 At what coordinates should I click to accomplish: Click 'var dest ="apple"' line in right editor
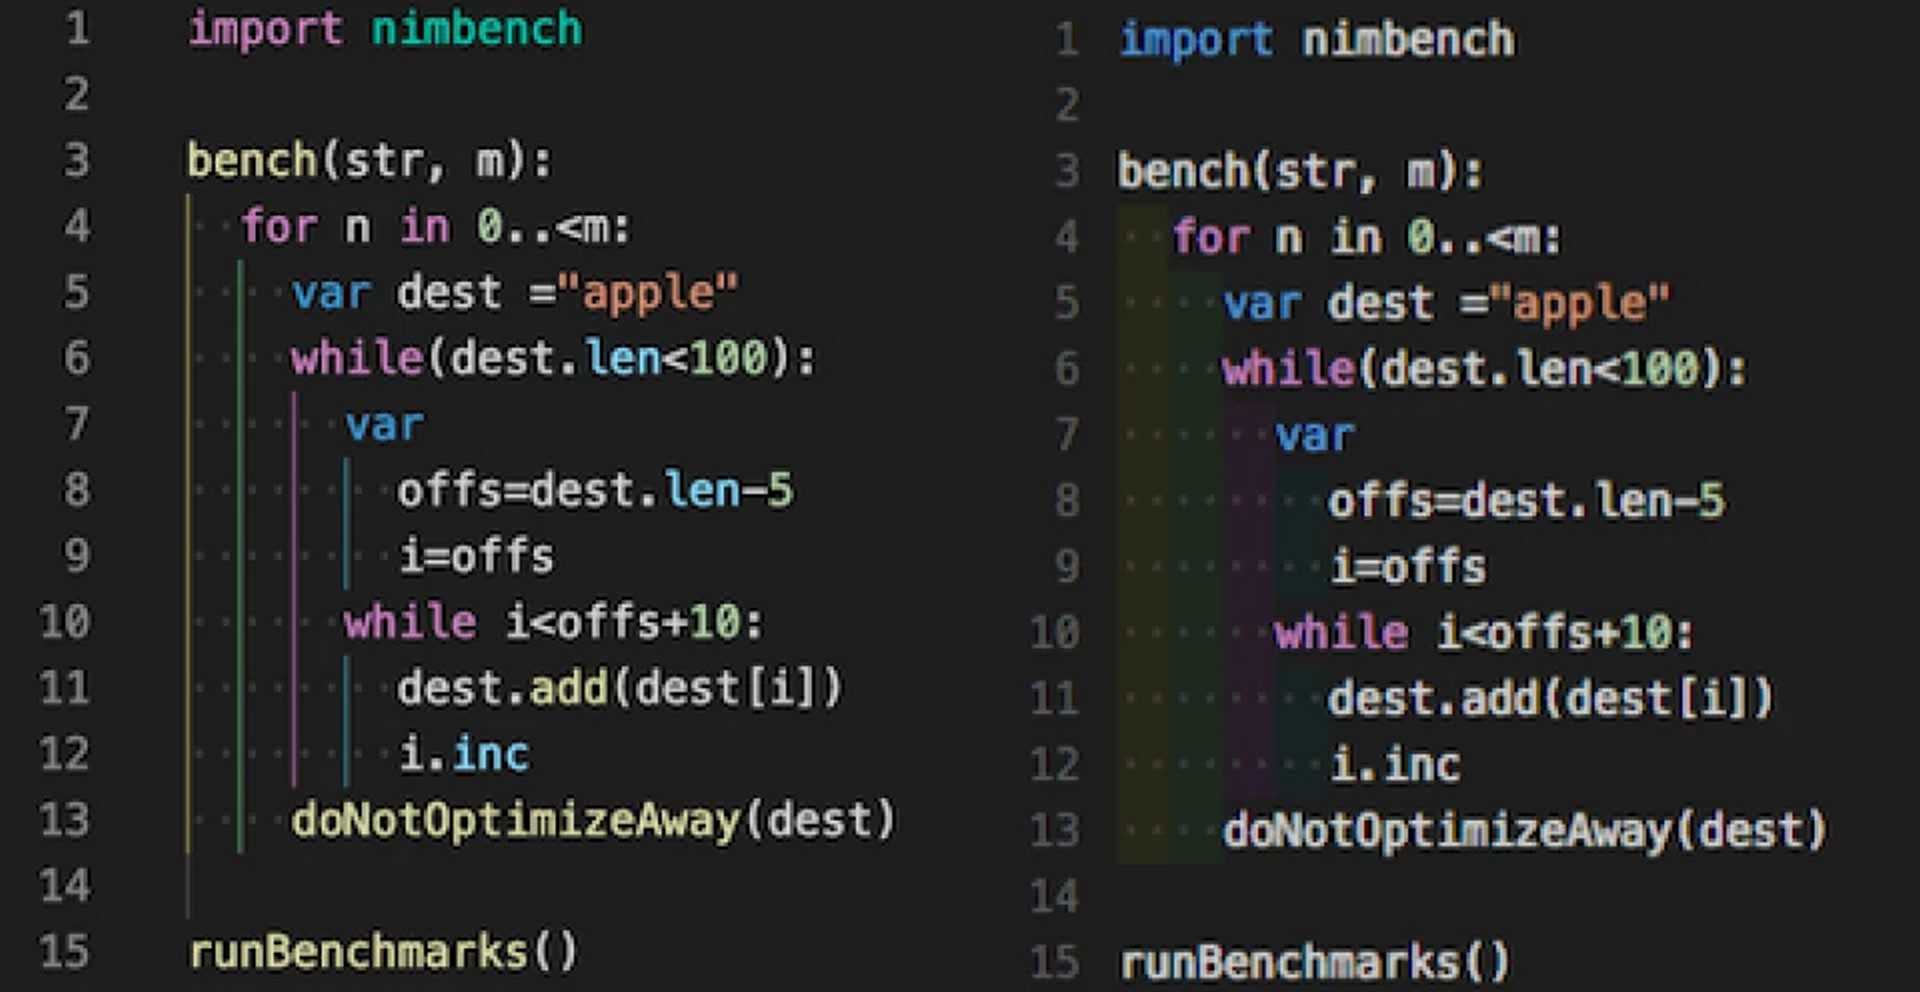1446,304
